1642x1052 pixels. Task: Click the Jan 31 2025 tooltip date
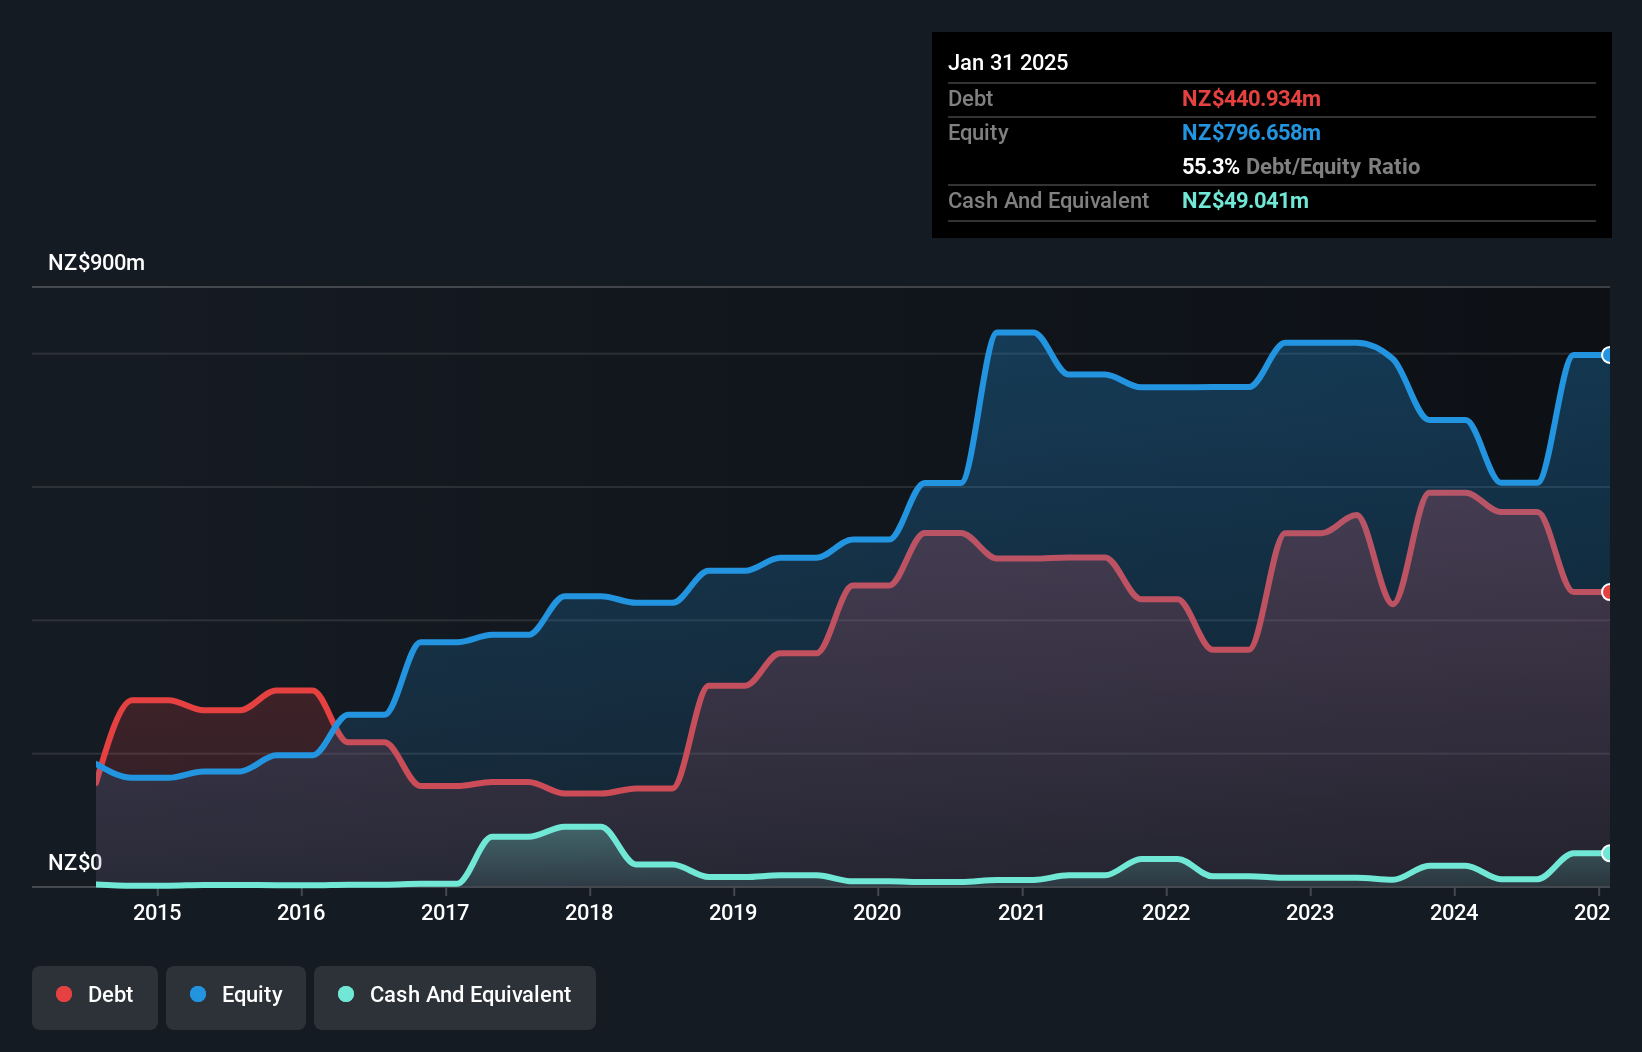tap(1008, 62)
